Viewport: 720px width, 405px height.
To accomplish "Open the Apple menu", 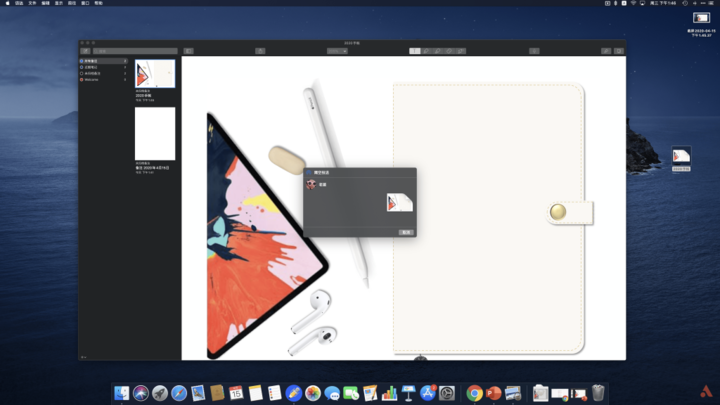I will point(7,3).
